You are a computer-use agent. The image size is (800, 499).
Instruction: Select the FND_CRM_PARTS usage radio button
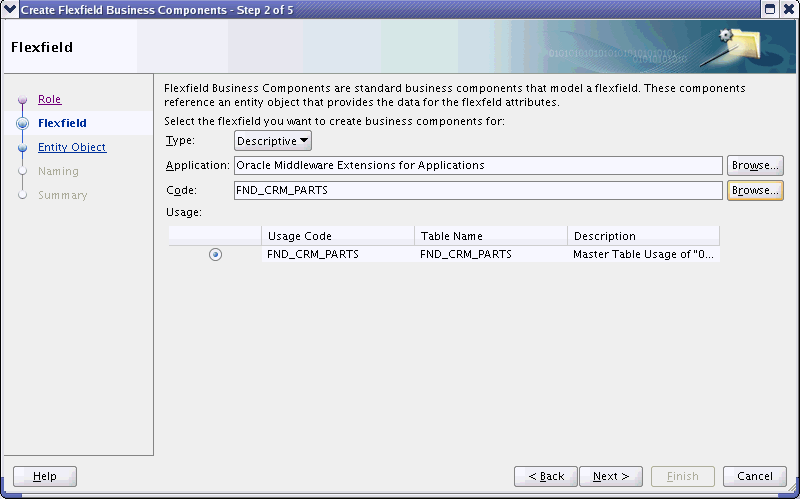pos(215,254)
